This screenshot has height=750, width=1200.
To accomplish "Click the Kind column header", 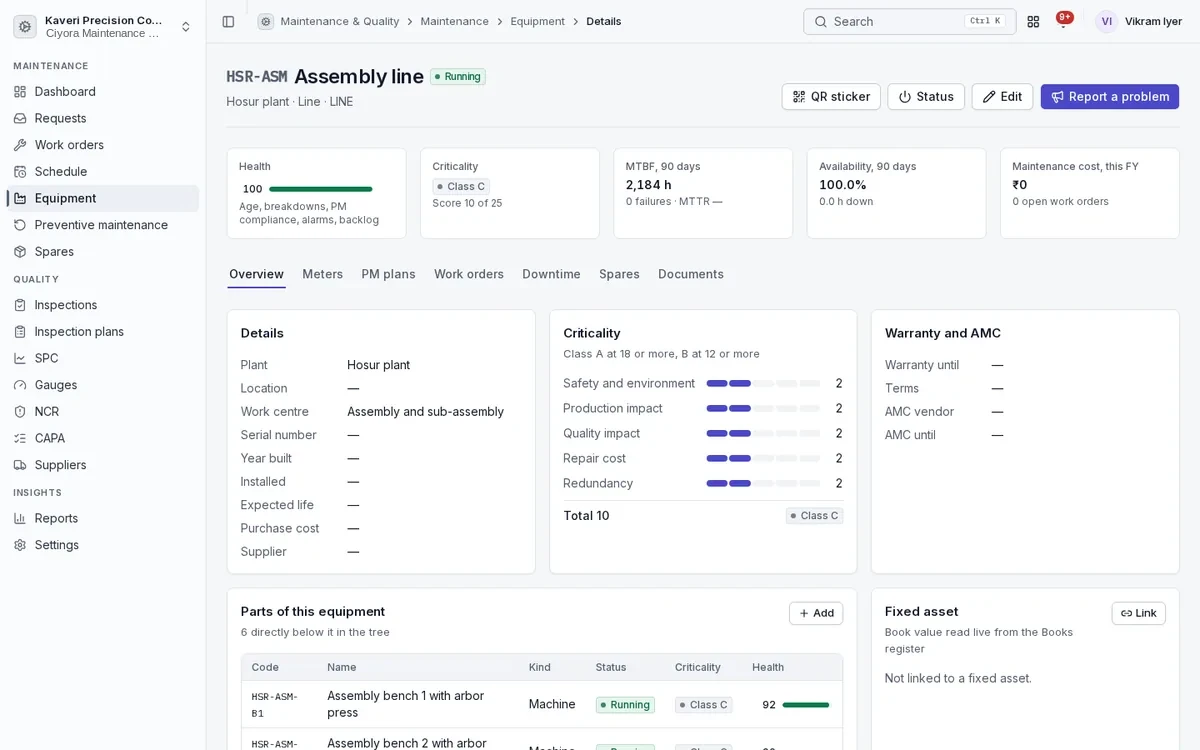I will coord(540,667).
